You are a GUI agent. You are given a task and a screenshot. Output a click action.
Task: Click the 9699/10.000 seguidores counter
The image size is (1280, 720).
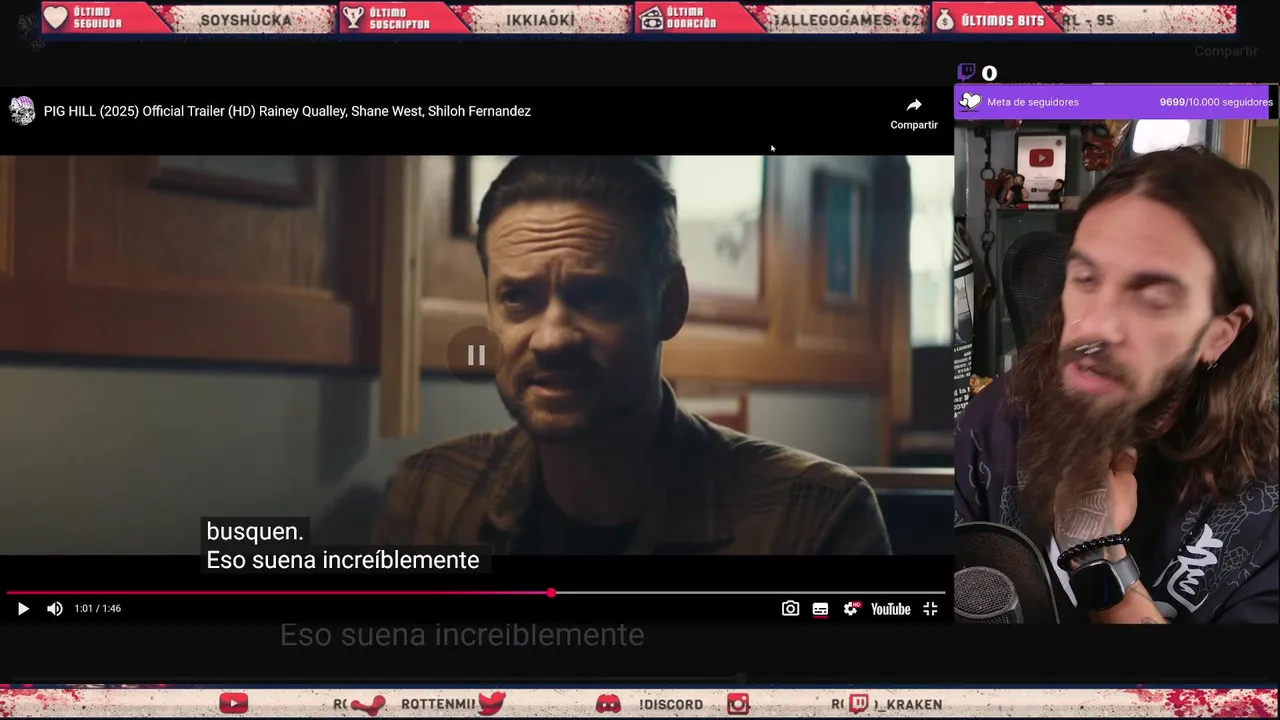pyautogui.click(x=1216, y=102)
